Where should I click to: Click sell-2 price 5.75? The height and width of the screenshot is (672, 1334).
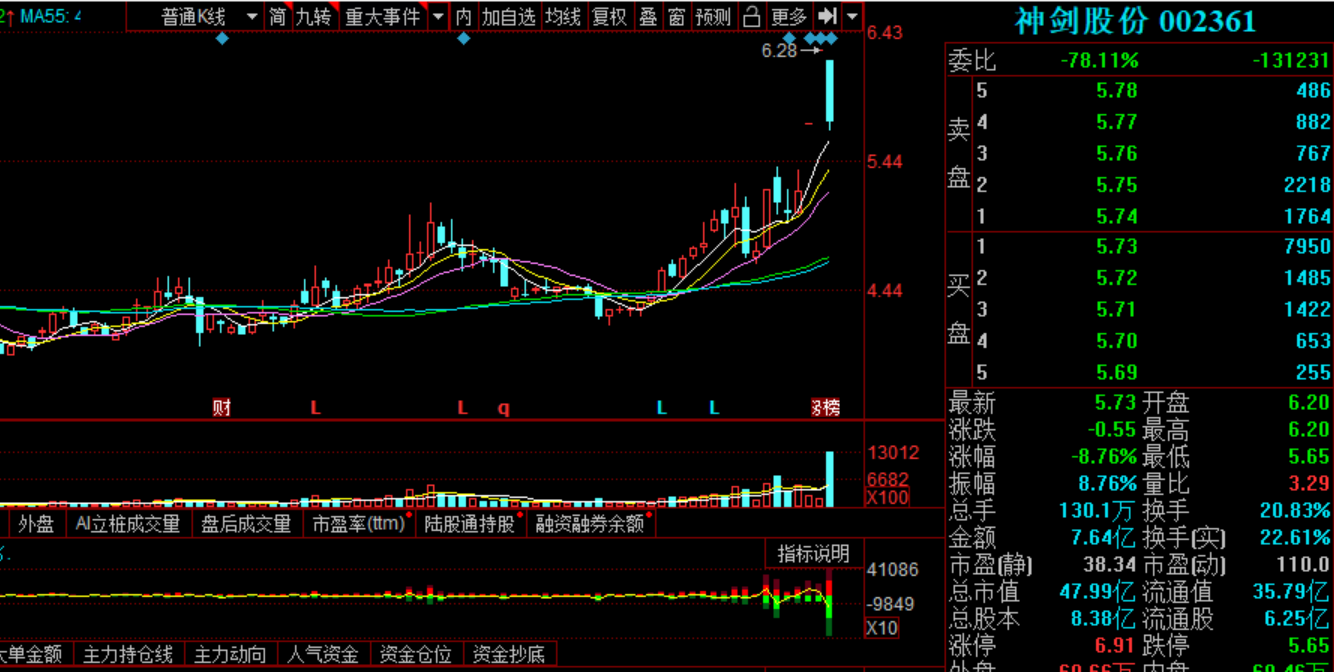(1116, 185)
